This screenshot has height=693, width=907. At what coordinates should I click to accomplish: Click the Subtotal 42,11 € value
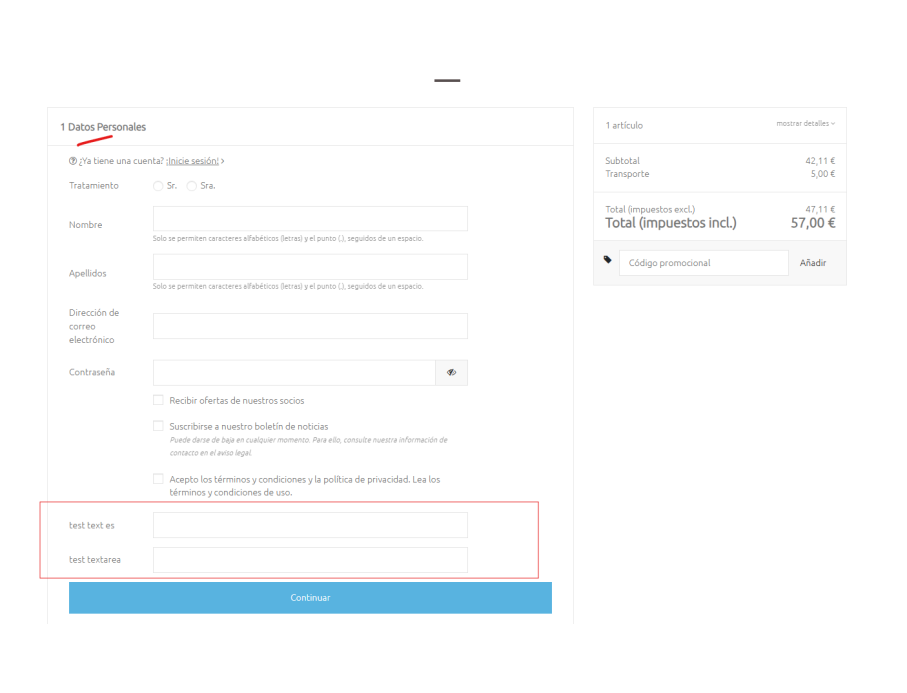coord(820,161)
